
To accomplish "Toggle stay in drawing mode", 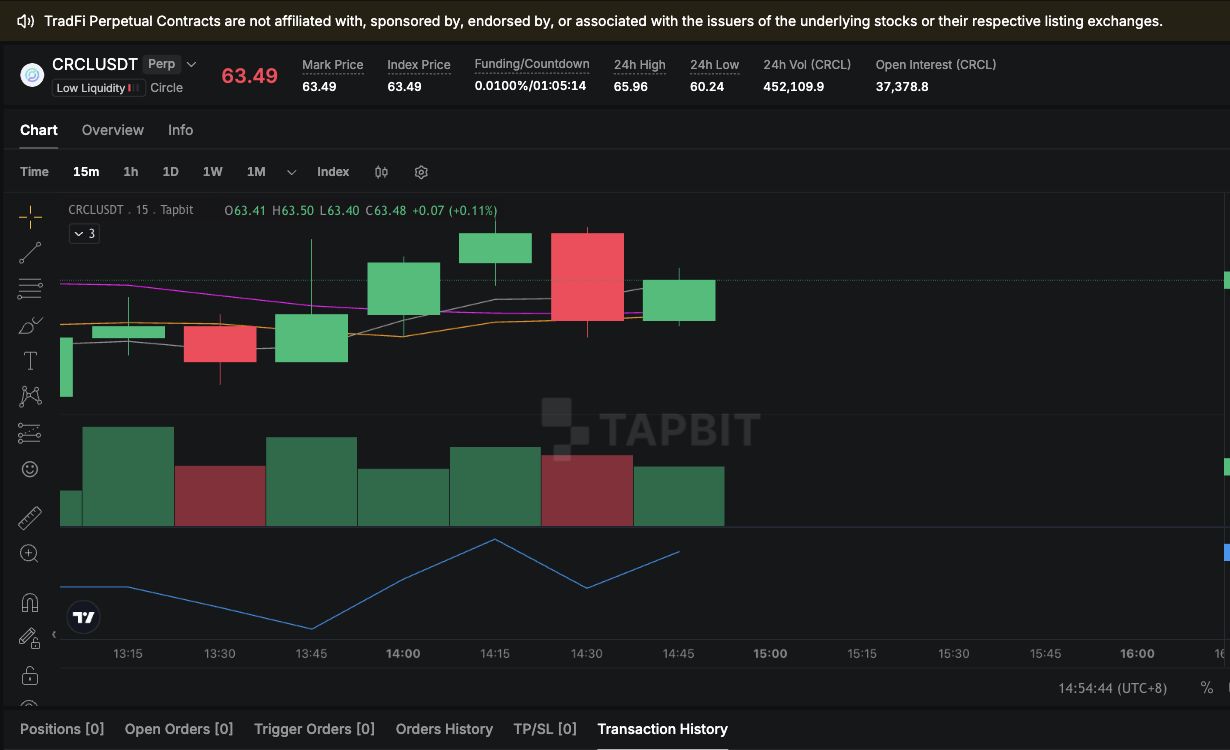I will pyautogui.click(x=30, y=638).
